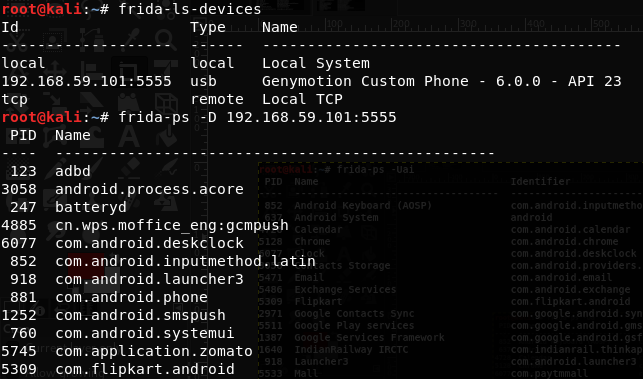This screenshot has width=643, height=379.
Task: Select the faint Zoom magnifier tool icon
Action: 166,40
